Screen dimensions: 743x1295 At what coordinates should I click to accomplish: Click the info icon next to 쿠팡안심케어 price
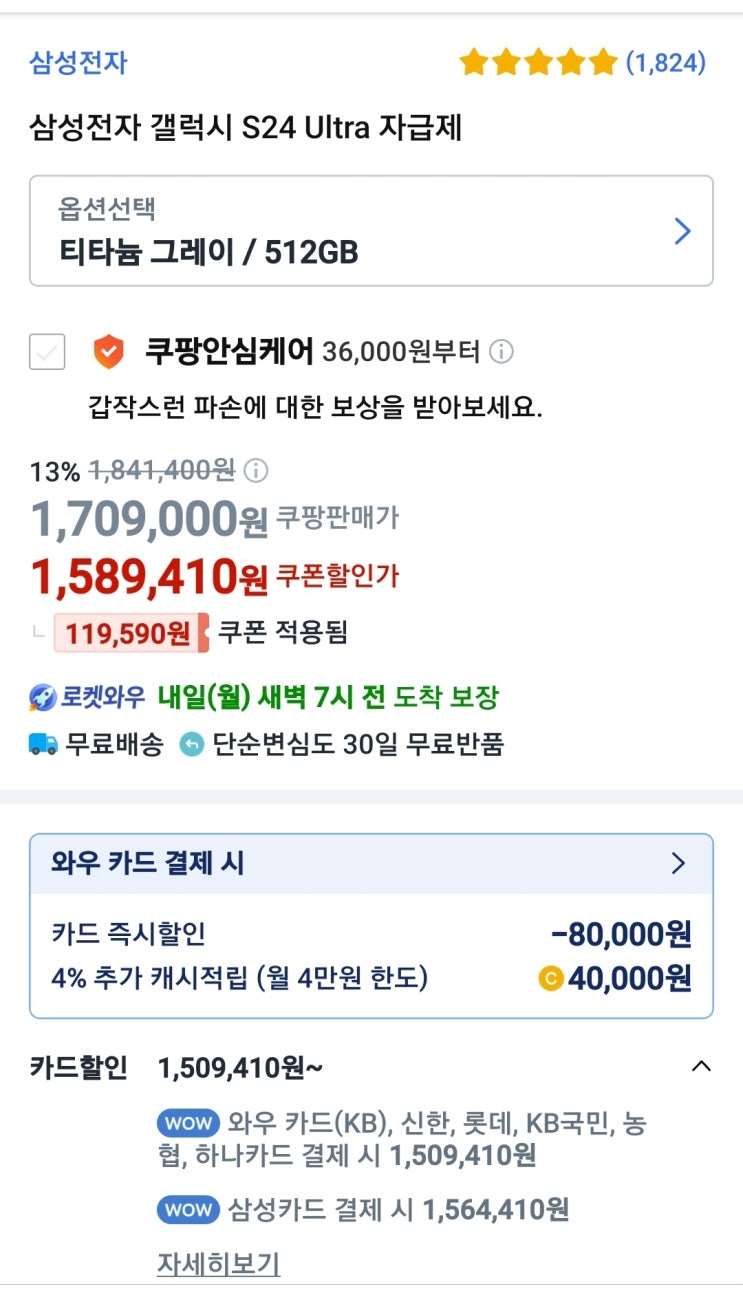pyautogui.click(x=502, y=352)
